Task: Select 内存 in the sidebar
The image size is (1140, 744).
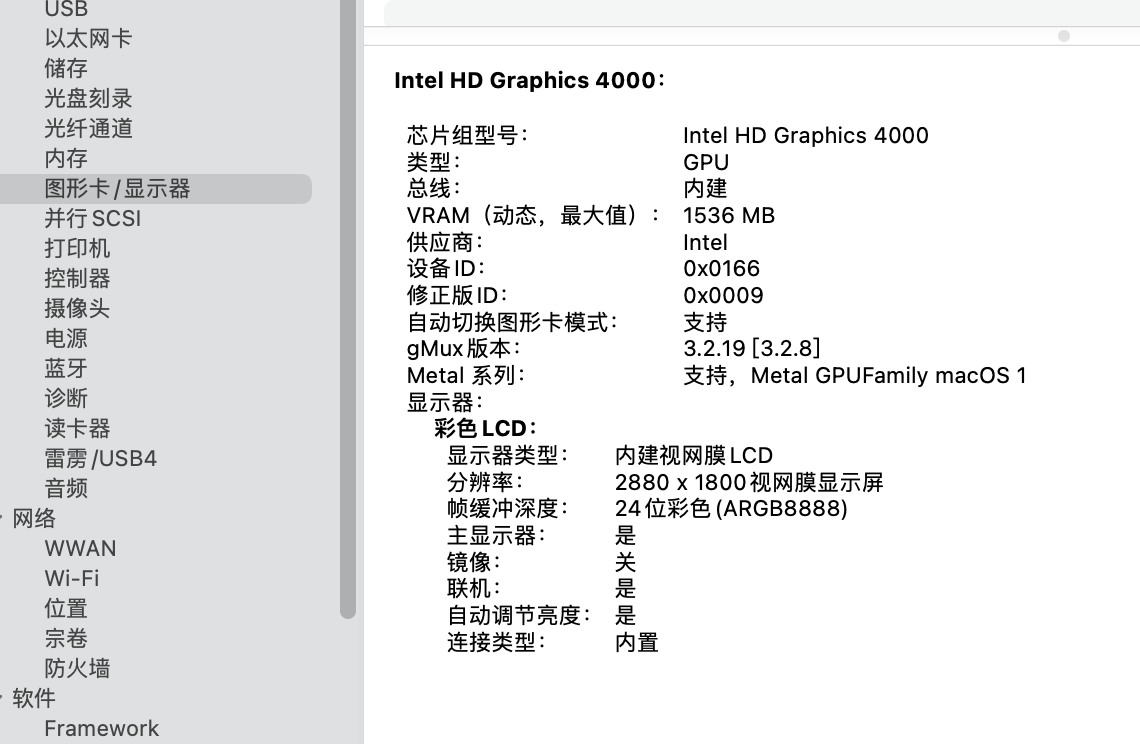Action: [x=66, y=159]
